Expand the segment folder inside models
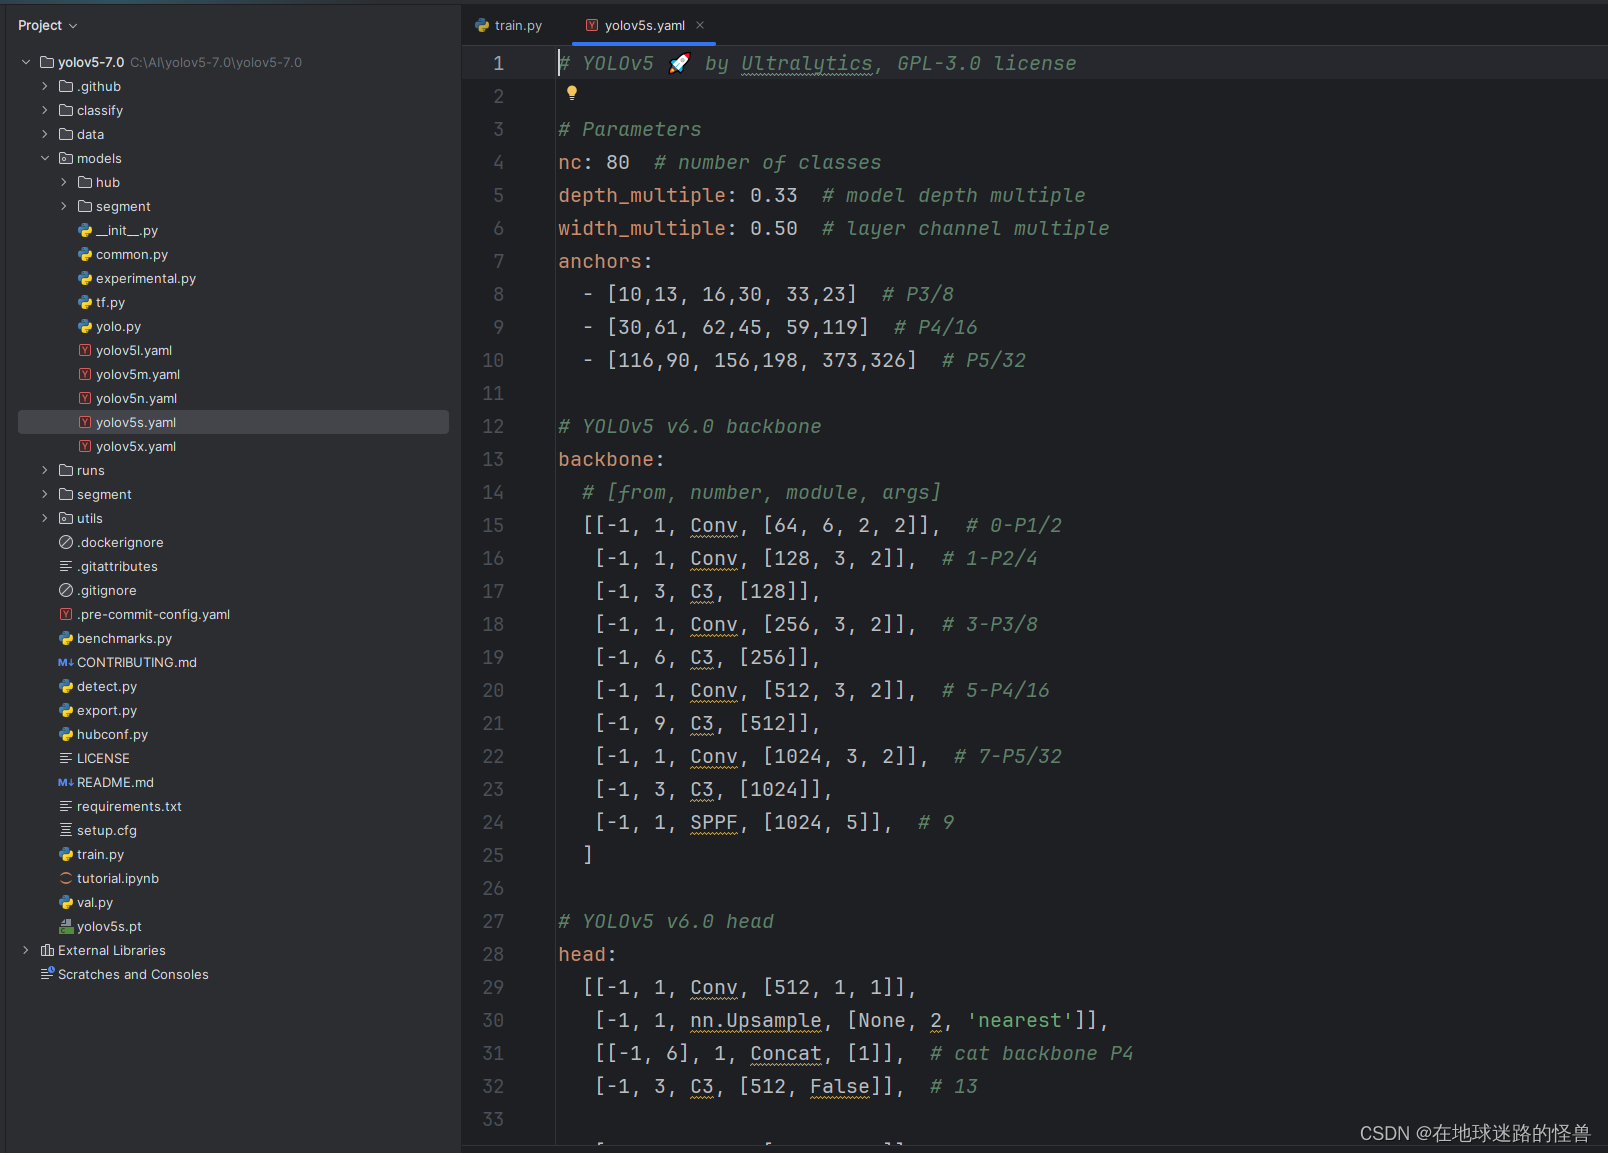 tap(64, 206)
